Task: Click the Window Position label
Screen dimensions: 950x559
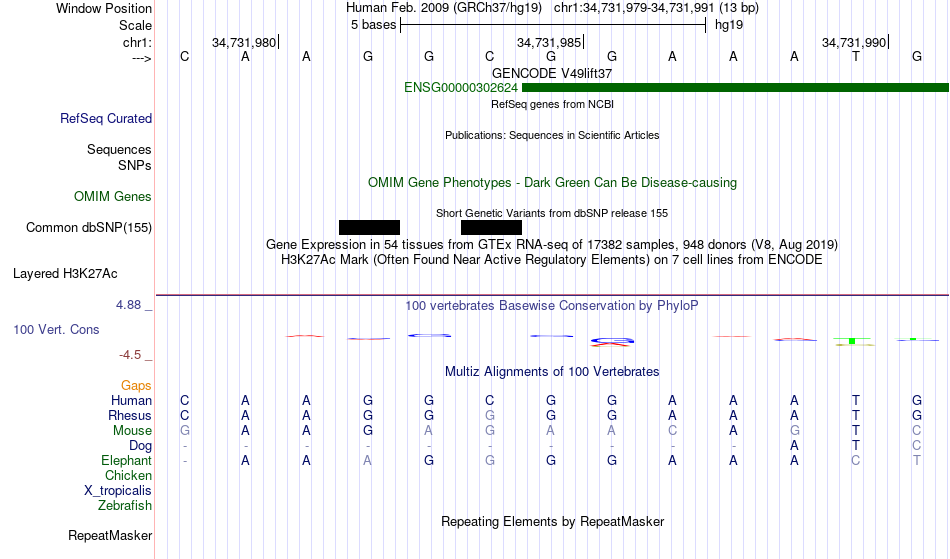Action: coord(104,8)
